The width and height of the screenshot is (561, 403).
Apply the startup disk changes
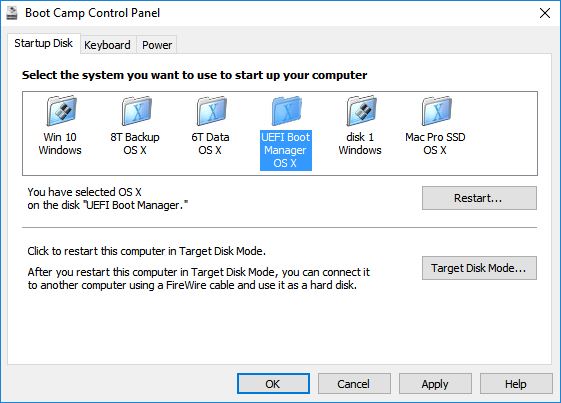pos(435,384)
